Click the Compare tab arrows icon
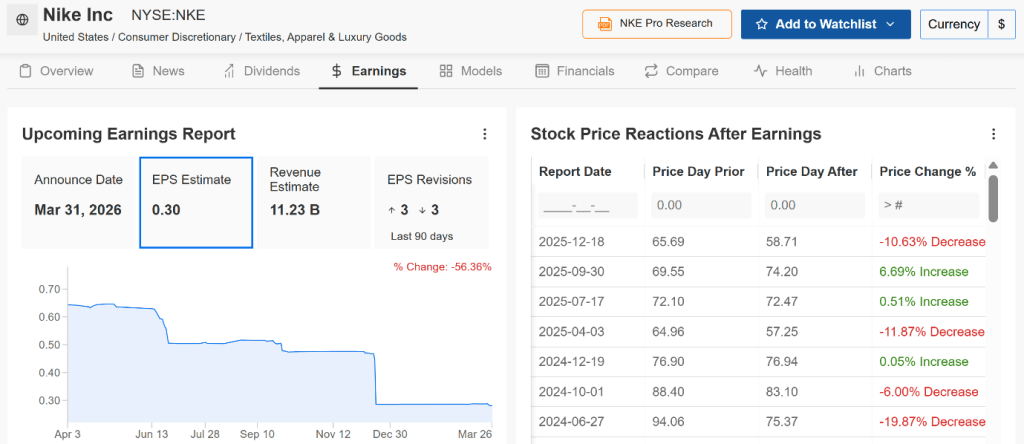 (x=651, y=71)
